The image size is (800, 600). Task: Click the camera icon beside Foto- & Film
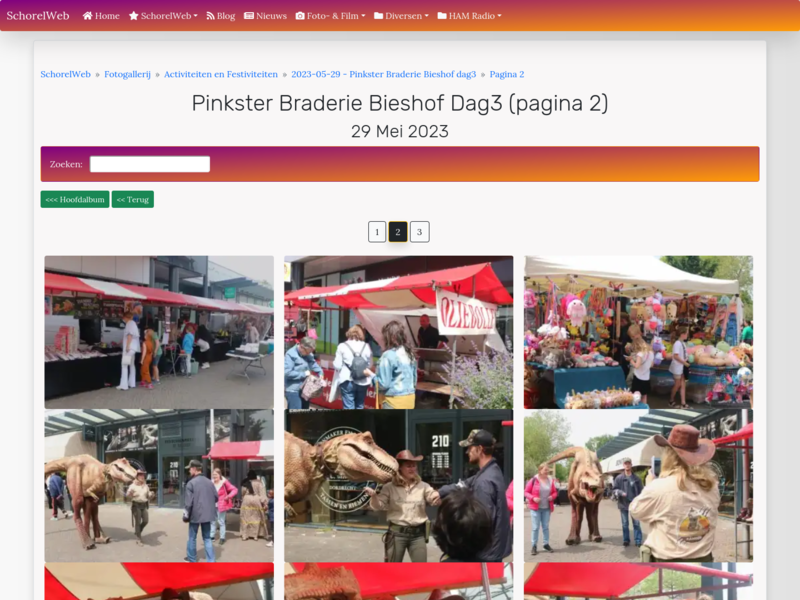tap(300, 16)
